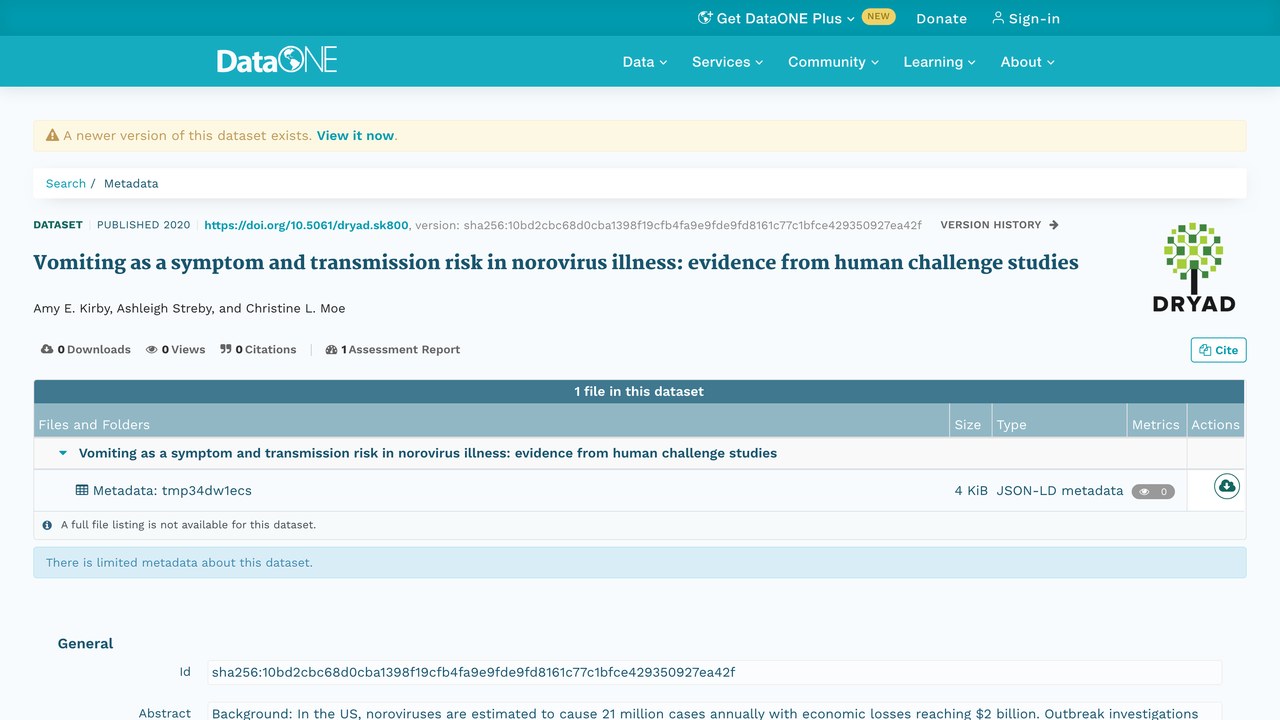Click the Version History arrow icon
Screen dimensions: 1280x720
pyautogui.click(x=1054, y=225)
